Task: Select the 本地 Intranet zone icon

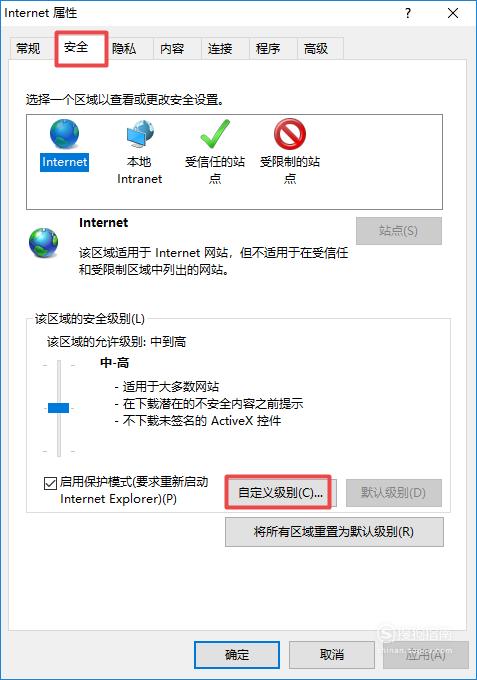Action: click(x=140, y=134)
